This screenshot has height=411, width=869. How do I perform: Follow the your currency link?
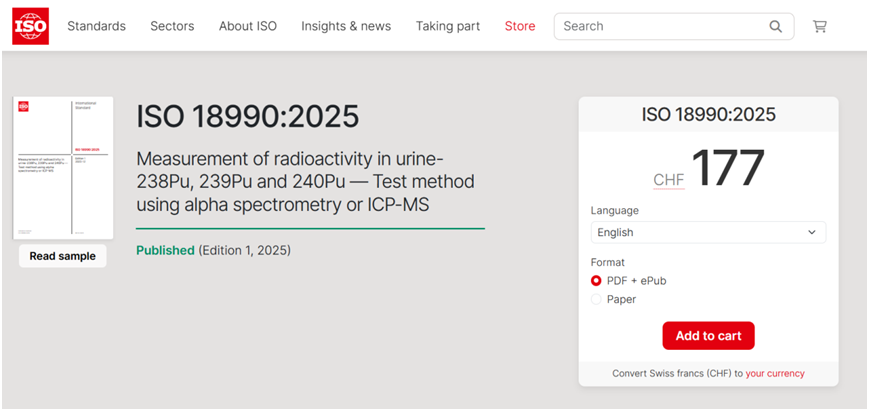tap(775, 374)
